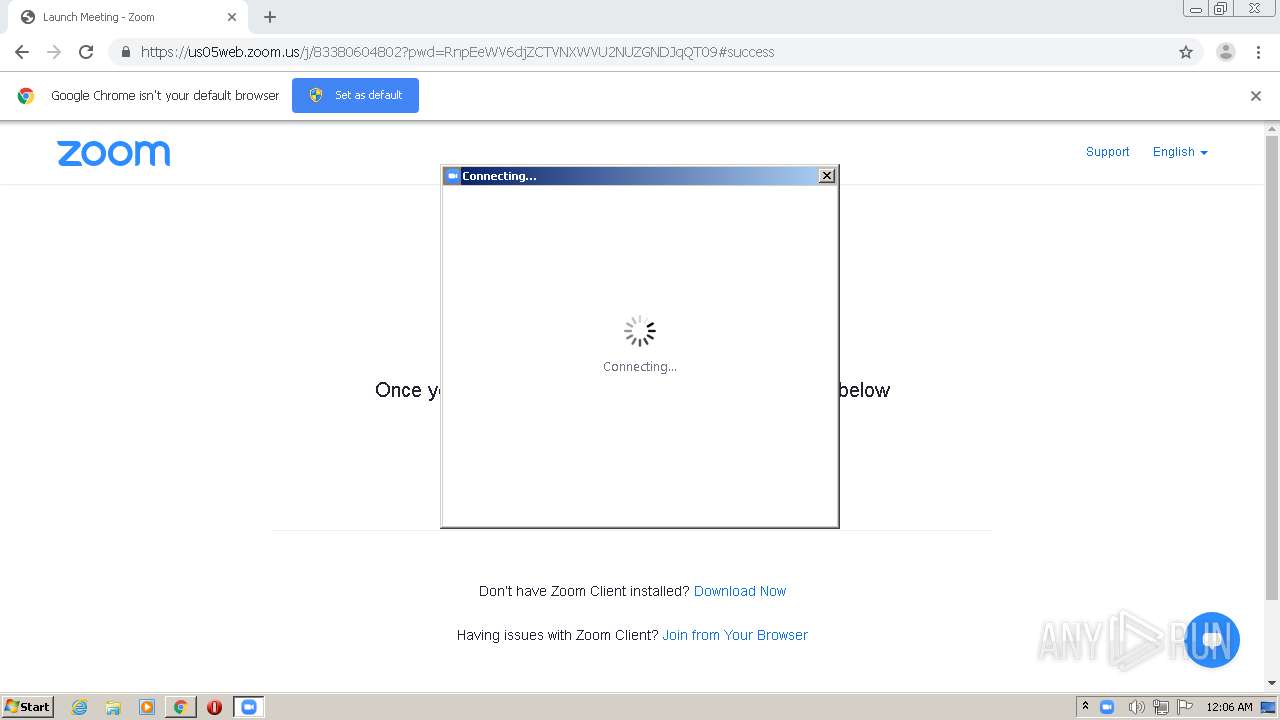View site security lock info
1280x720 pixels.
(x=125, y=52)
